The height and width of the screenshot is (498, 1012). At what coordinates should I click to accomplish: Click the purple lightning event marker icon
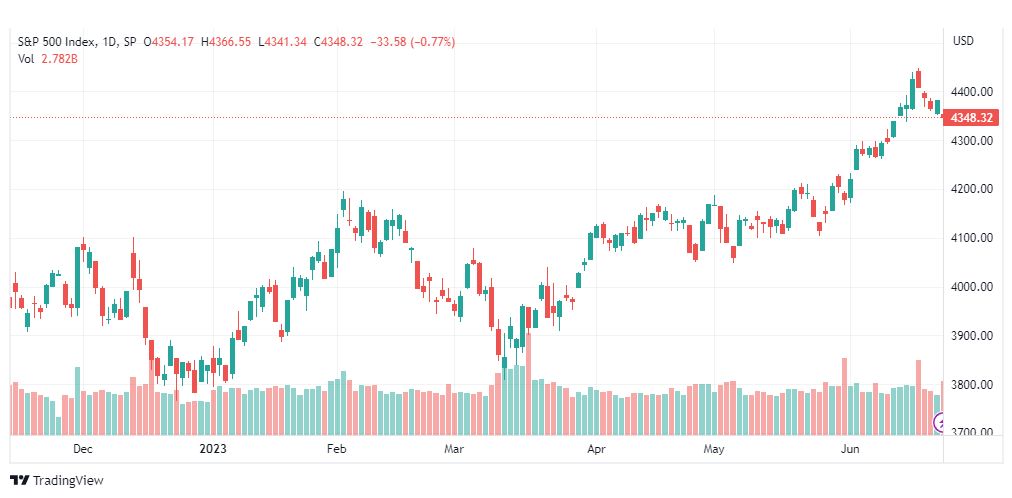(940, 423)
